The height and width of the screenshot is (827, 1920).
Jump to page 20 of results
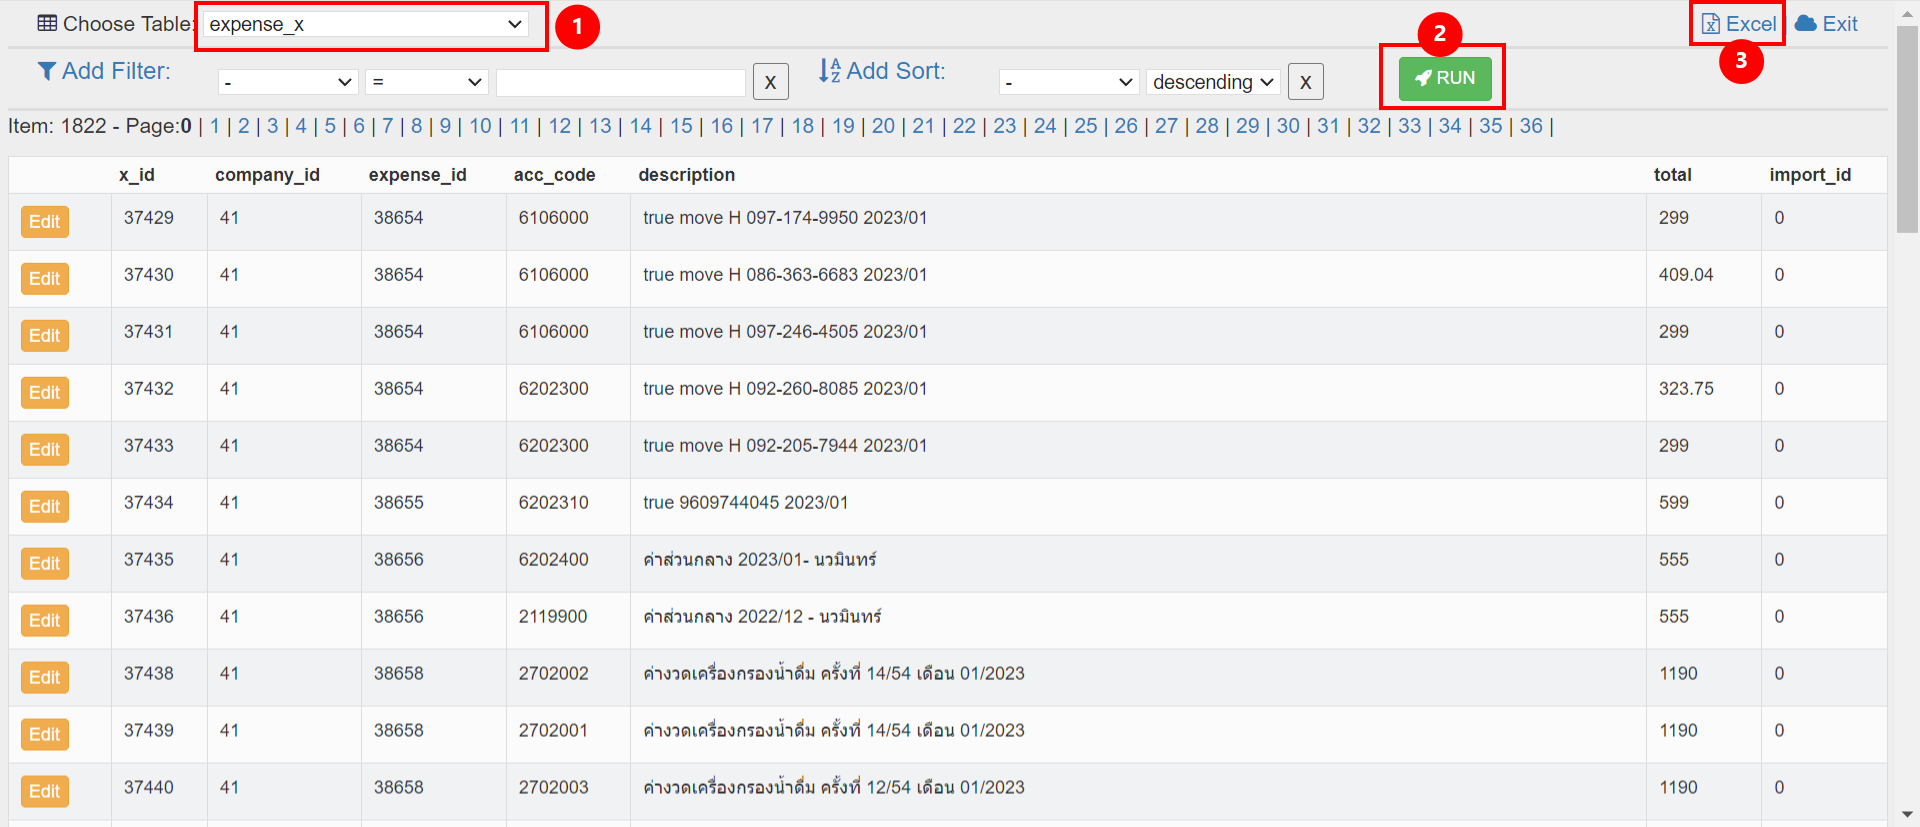pos(883,126)
